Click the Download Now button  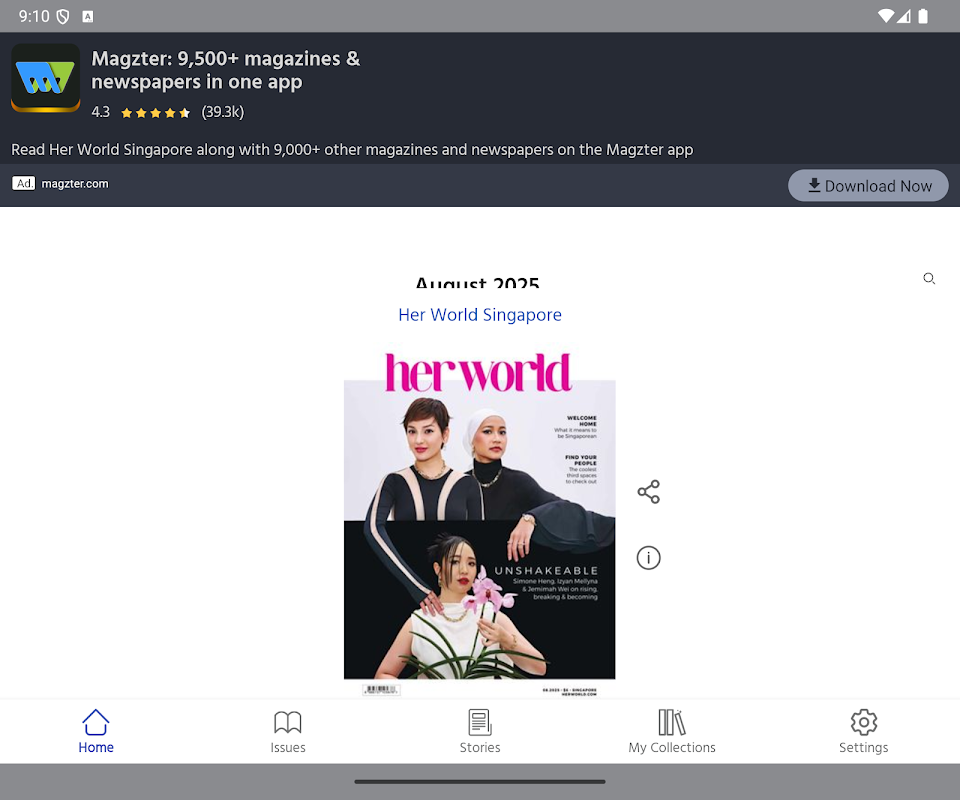[868, 185]
